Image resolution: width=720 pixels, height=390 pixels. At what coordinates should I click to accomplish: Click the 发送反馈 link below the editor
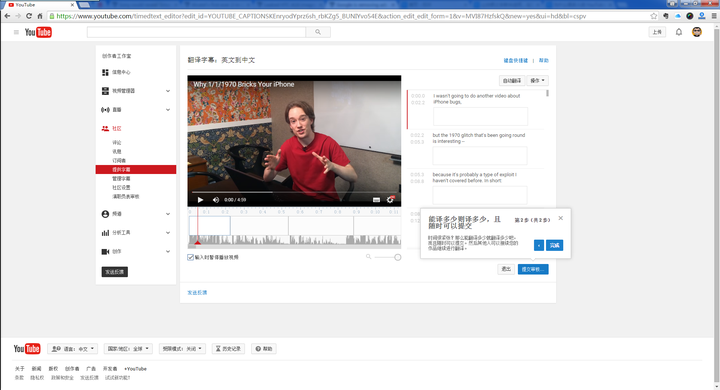coord(197,293)
